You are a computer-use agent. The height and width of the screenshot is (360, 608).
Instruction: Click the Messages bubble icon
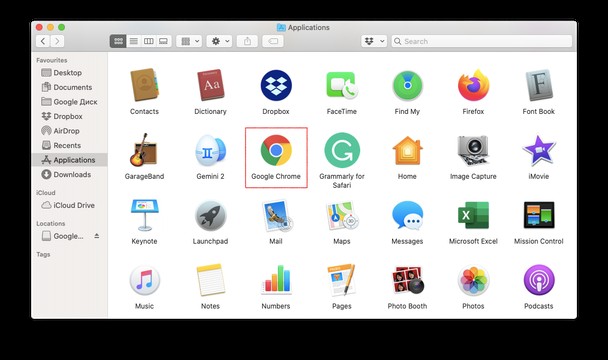coord(407,215)
